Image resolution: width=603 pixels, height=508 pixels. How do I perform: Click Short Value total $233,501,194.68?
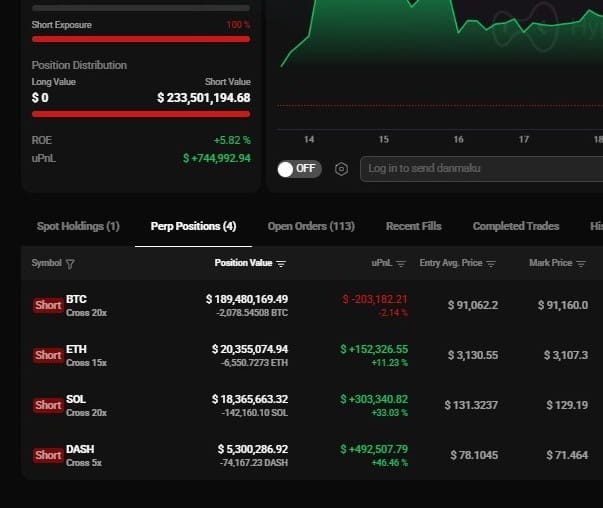tap(203, 98)
